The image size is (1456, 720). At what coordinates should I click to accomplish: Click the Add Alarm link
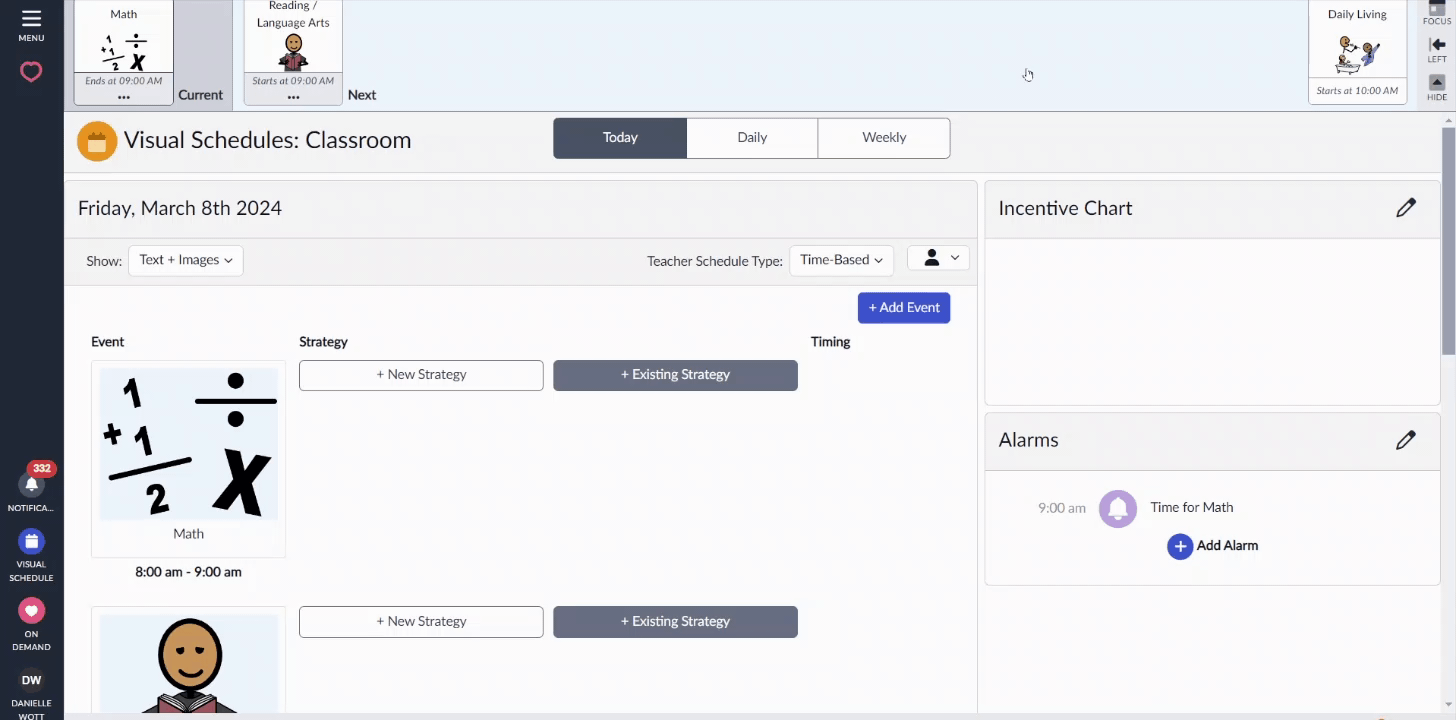point(1227,546)
